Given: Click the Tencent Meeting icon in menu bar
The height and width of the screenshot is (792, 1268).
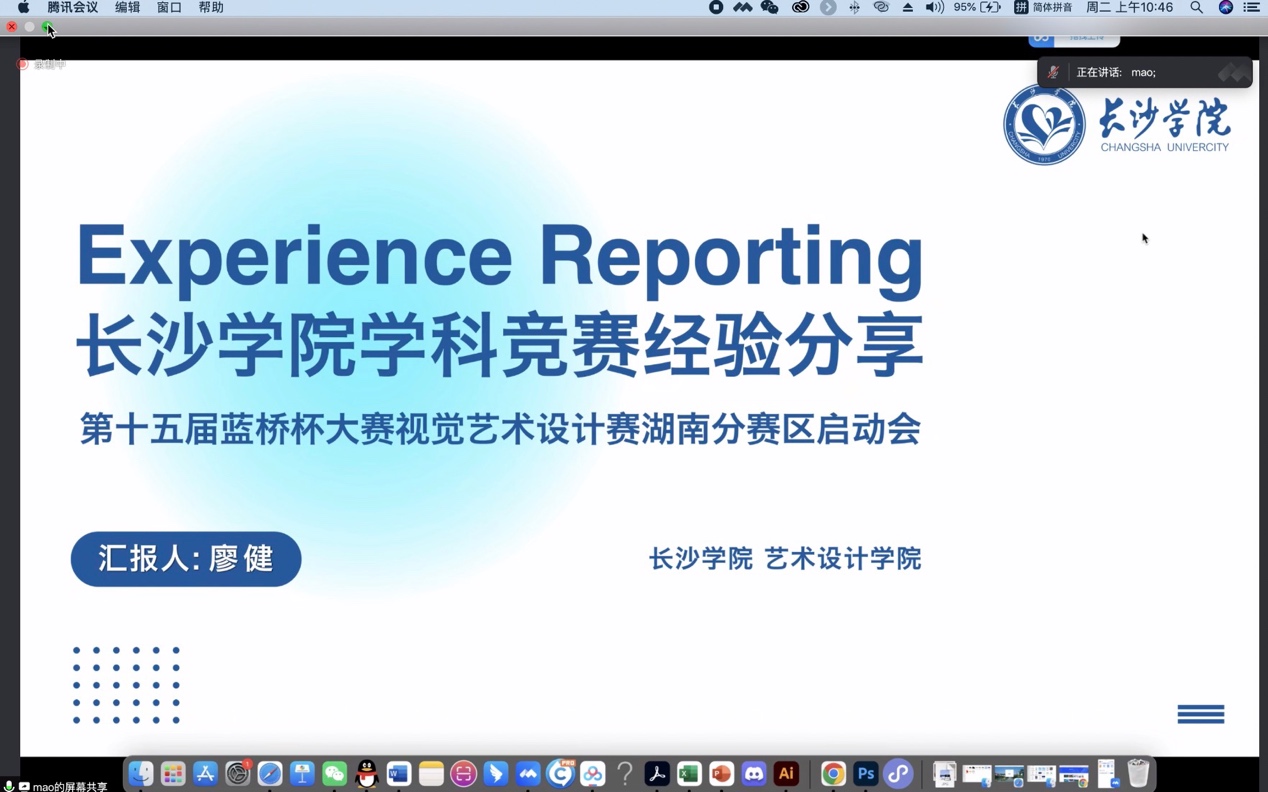Looking at the screenshot, I should click(x=742, y=7).
